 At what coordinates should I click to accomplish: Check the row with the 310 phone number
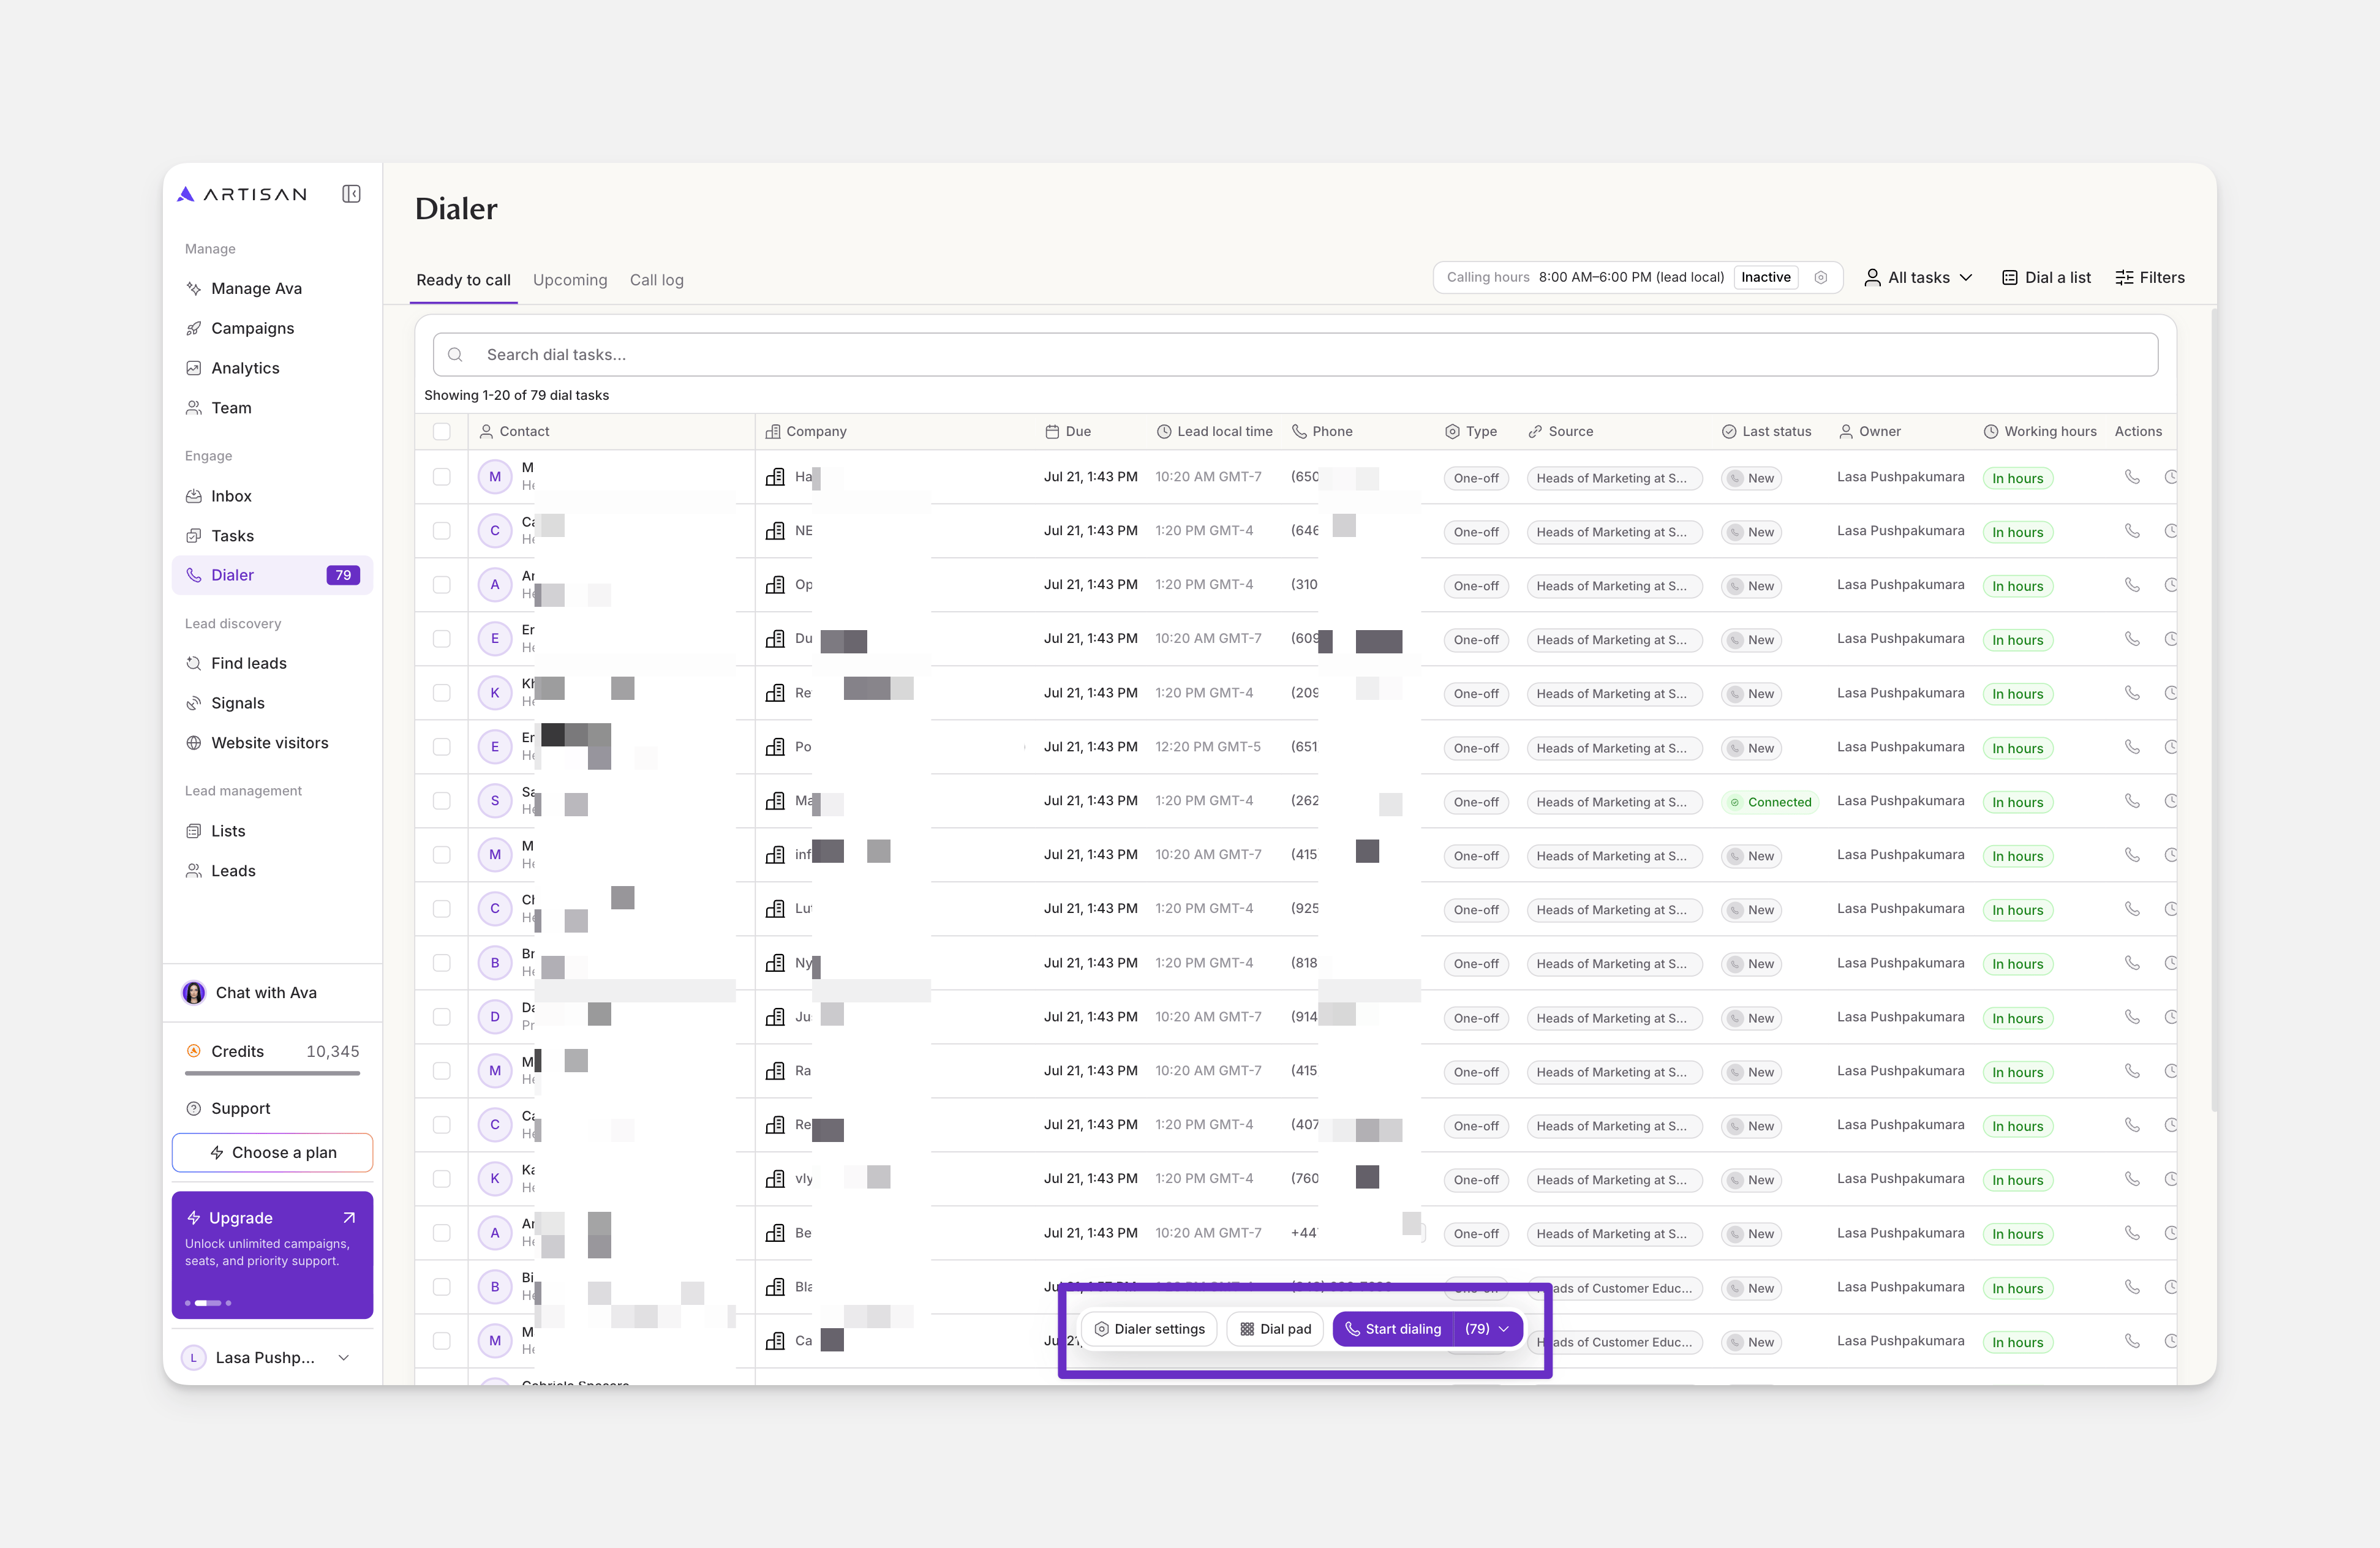441,585
